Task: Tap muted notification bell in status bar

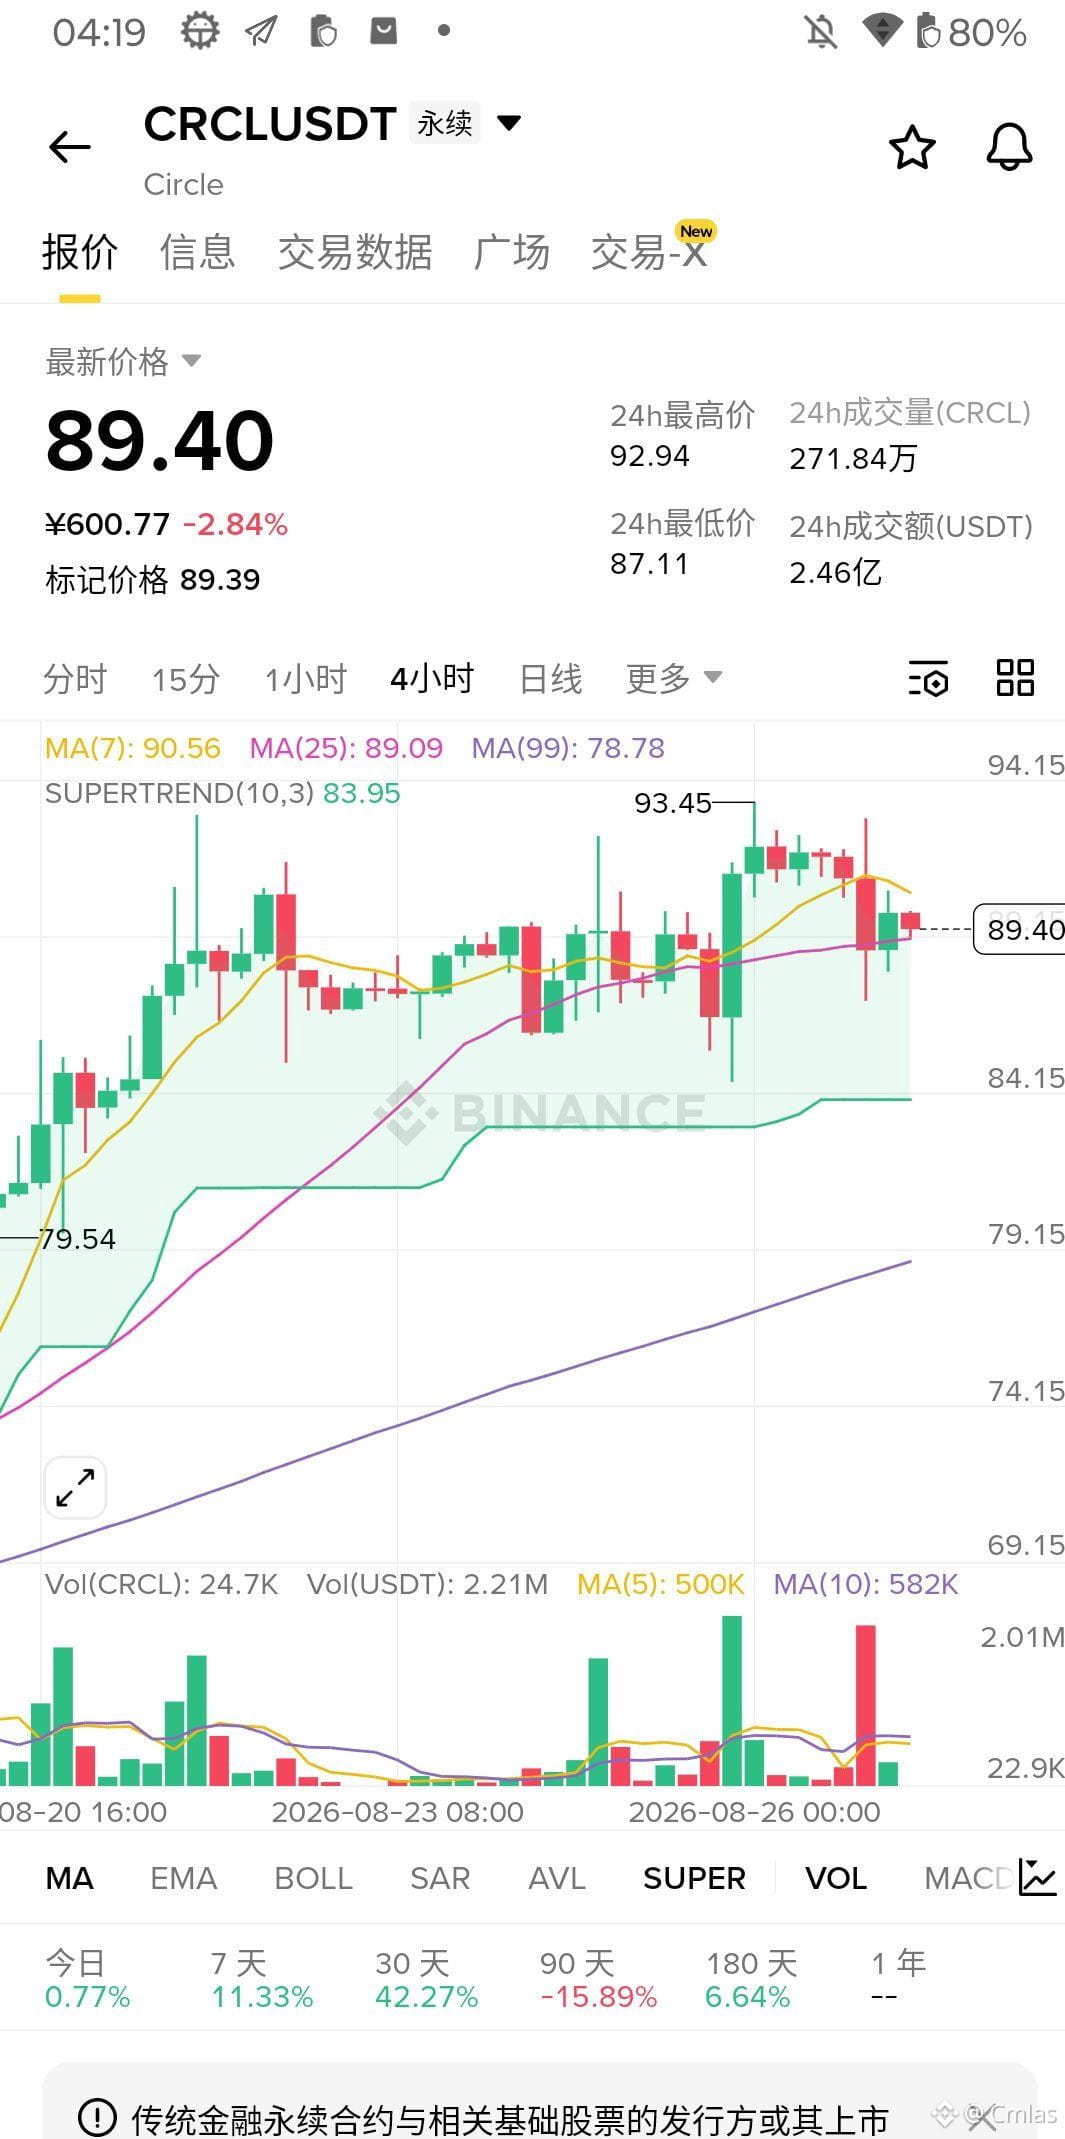Action: (x=821, y=32)
